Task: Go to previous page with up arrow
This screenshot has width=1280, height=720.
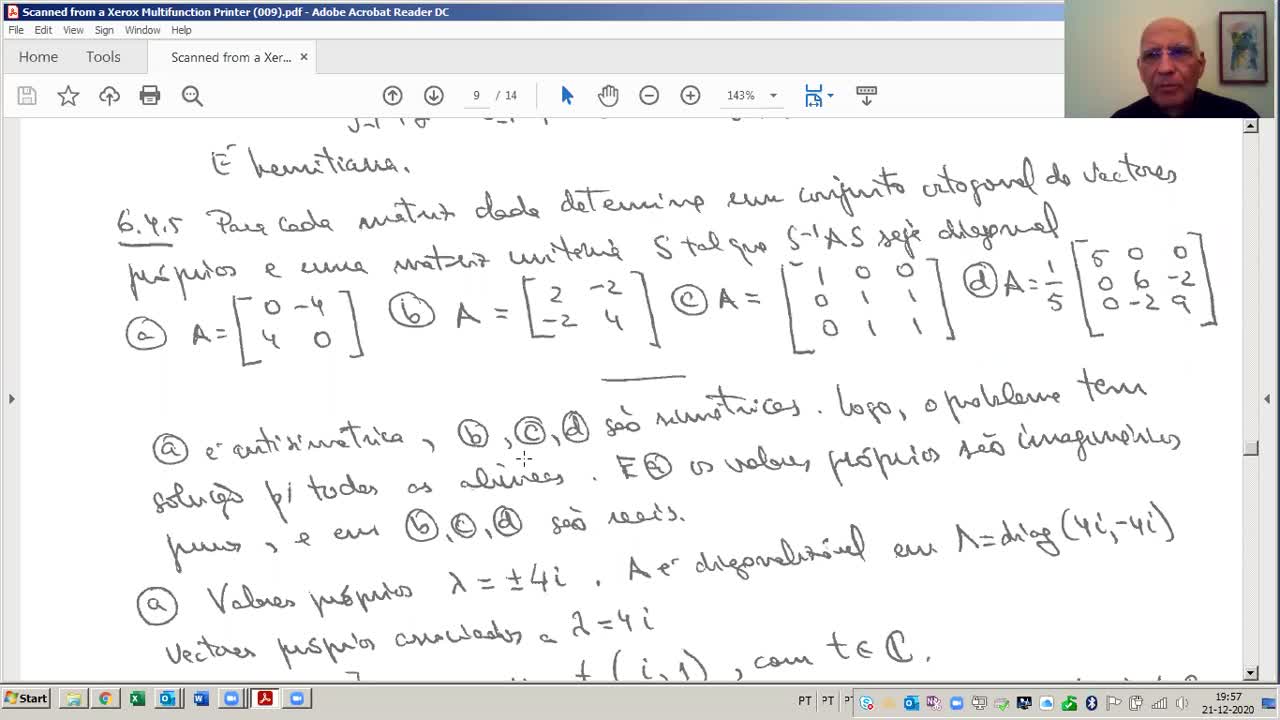Action: 392,95
